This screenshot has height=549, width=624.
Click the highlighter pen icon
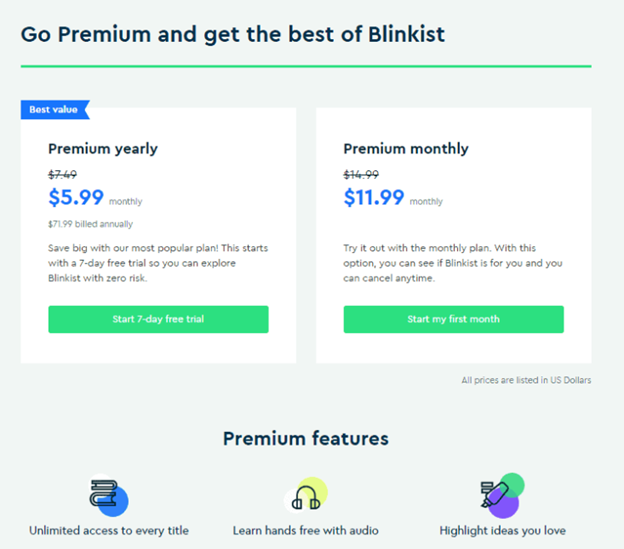point(498,494)
